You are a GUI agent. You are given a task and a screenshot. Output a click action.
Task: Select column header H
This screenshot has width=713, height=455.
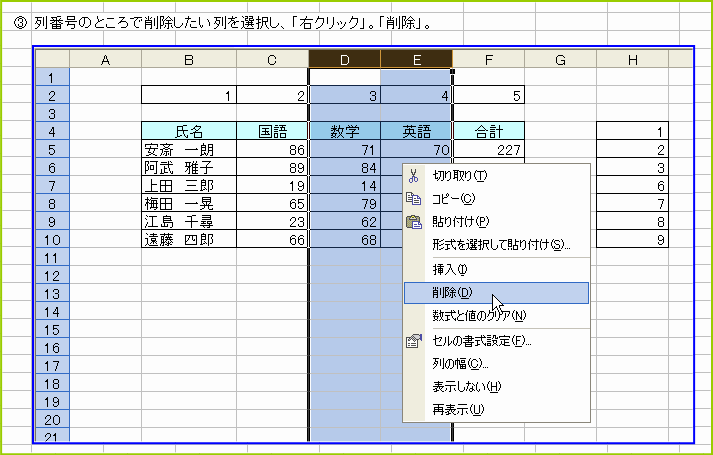click(x=633, y=60)
